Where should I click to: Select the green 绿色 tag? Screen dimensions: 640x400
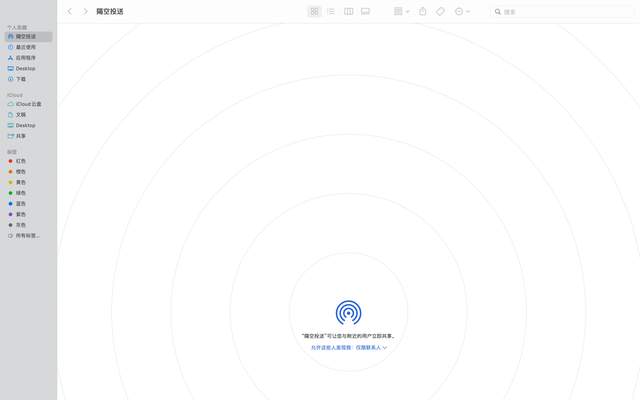pos(29,193)
